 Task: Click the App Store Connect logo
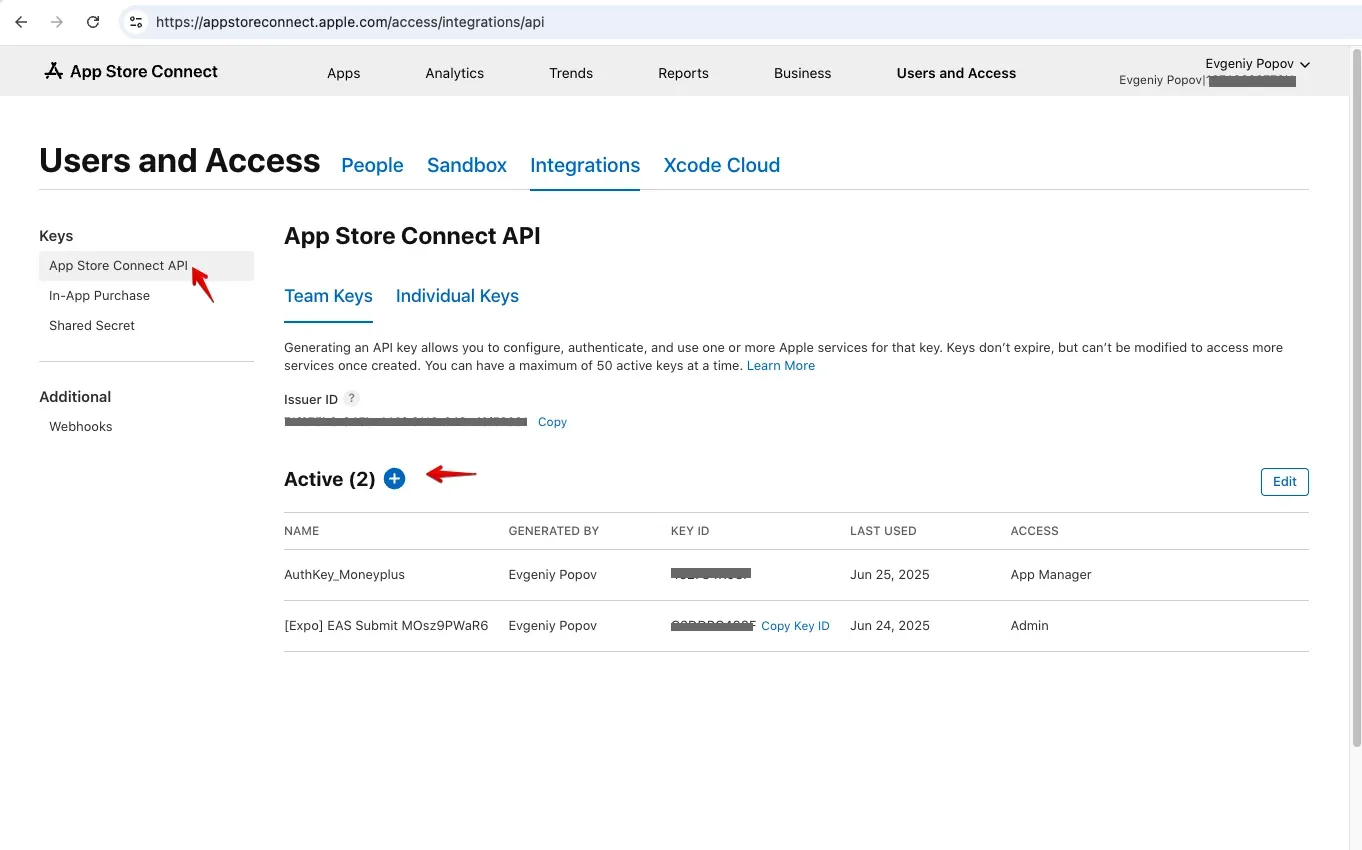pyautogui.click(x=131, y=71)
